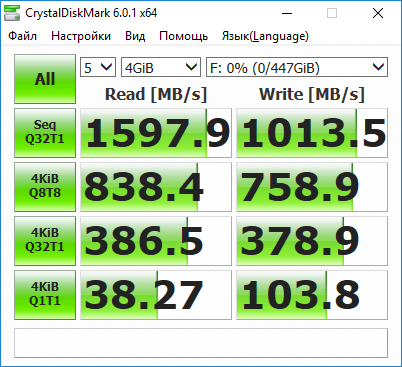Select the 4KiB Q1T1 write value 103.8
This screenshot has height=367, width=402.
coord(312,295)
